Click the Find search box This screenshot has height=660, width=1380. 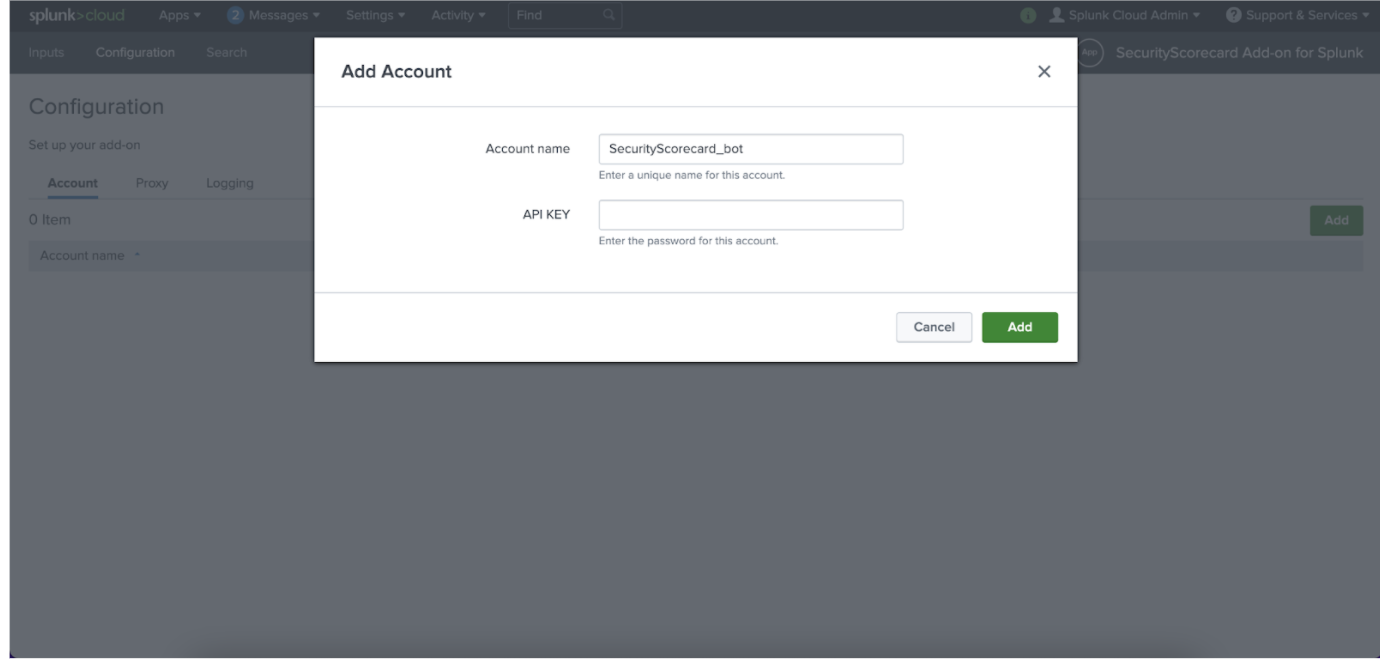(564, 15)
